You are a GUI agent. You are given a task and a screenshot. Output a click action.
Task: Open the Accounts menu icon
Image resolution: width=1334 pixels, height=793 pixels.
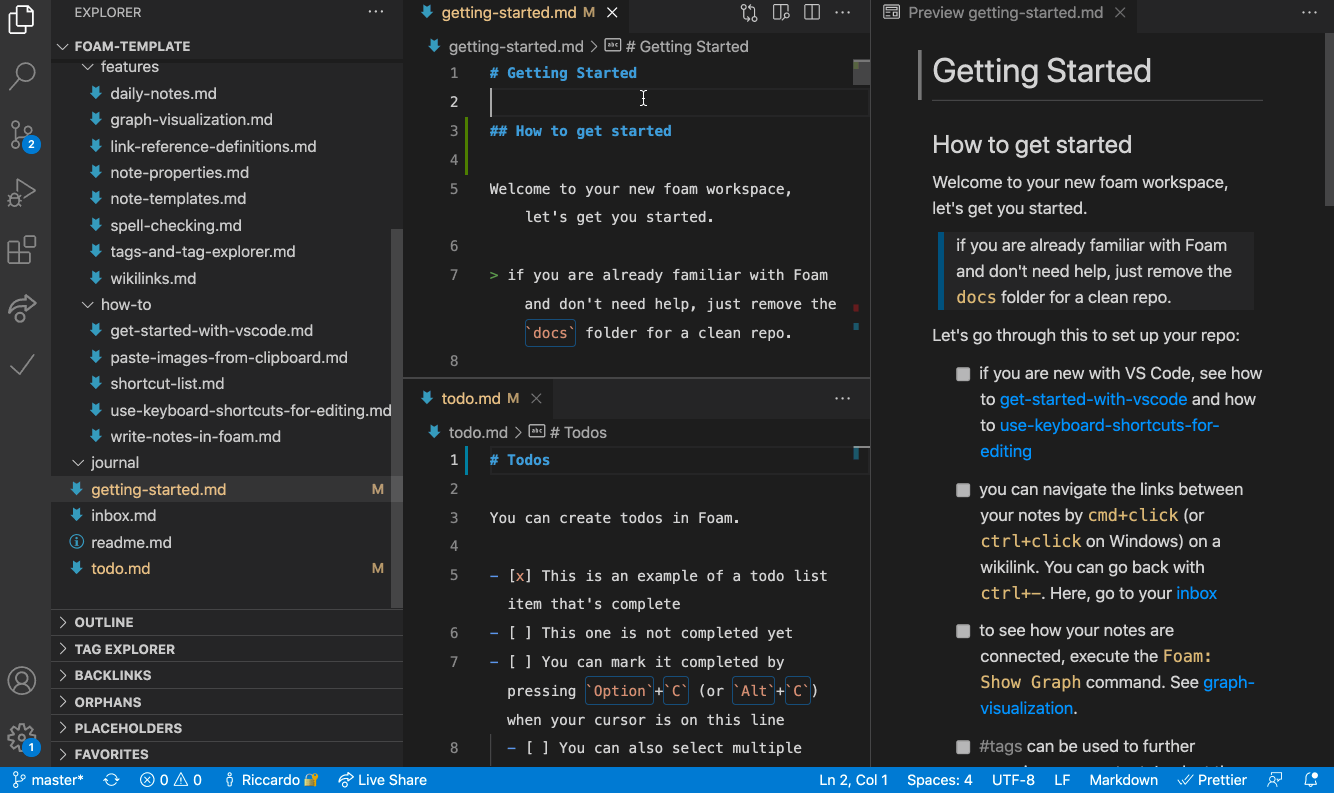[22, 681]
